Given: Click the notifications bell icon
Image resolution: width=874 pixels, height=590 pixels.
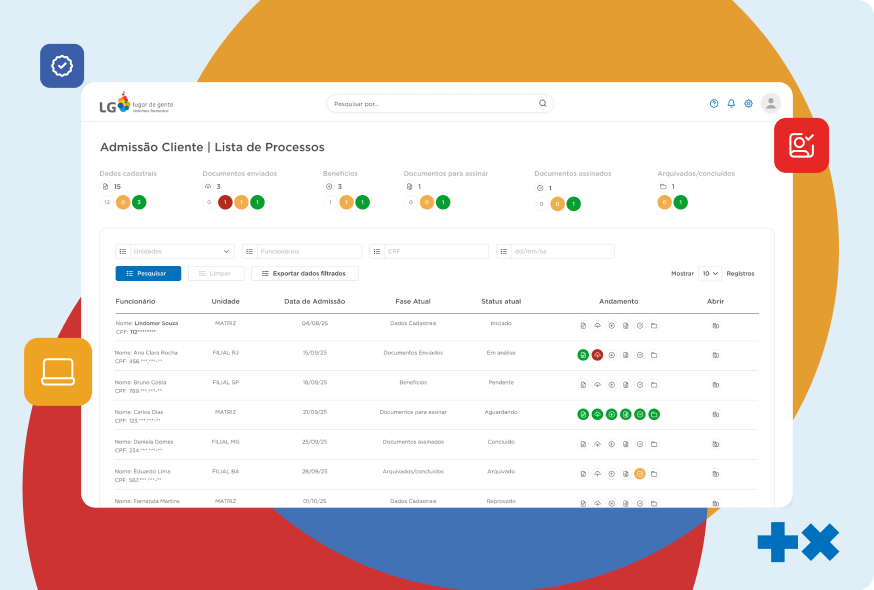Looking at the screenshot, I should (731, 103).
